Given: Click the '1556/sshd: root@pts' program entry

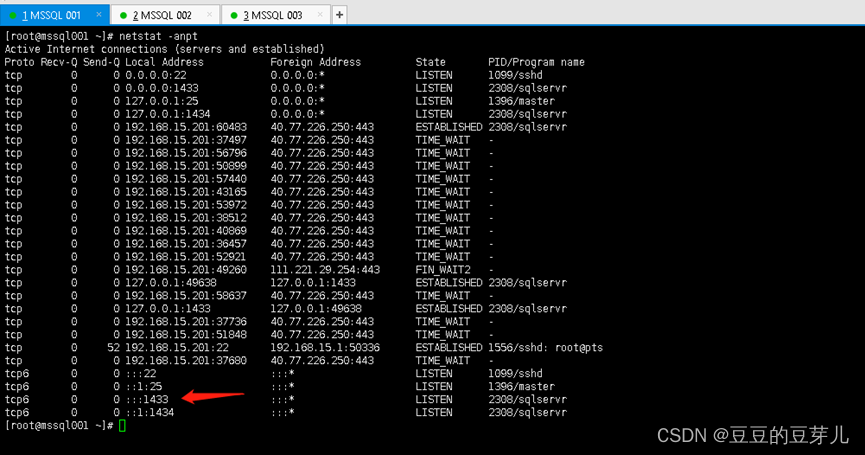Looking at the screenshot, I should [x=546, y=347].
